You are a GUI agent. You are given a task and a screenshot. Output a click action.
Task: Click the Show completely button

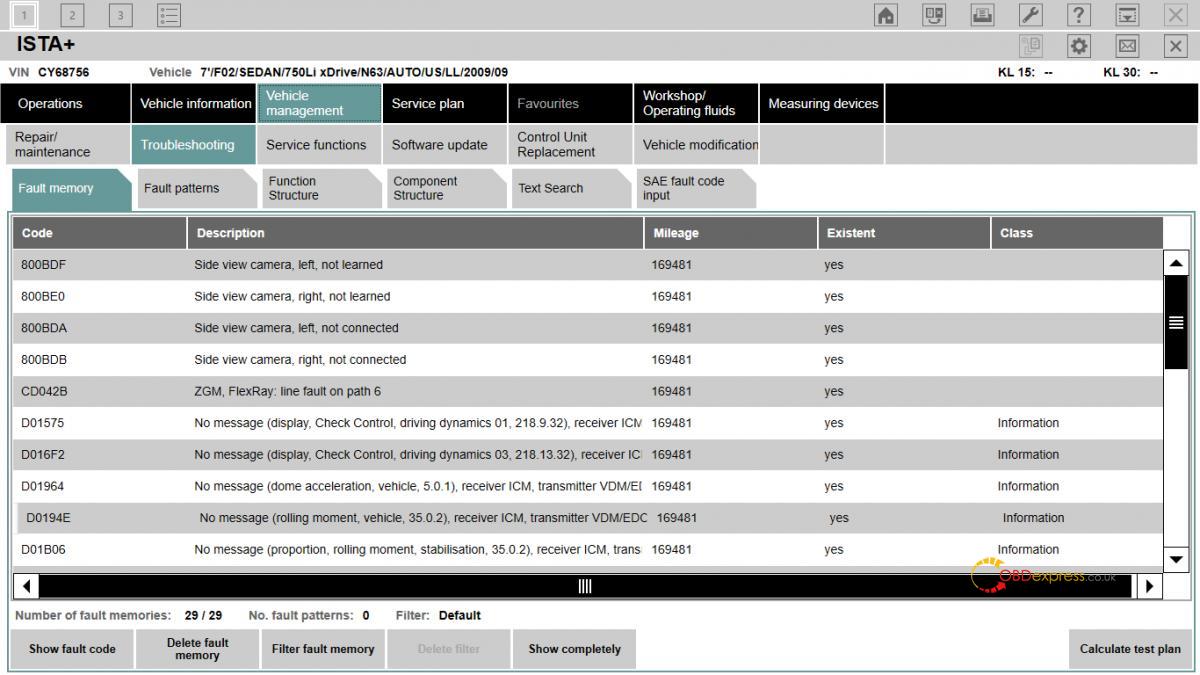(574, 649)
